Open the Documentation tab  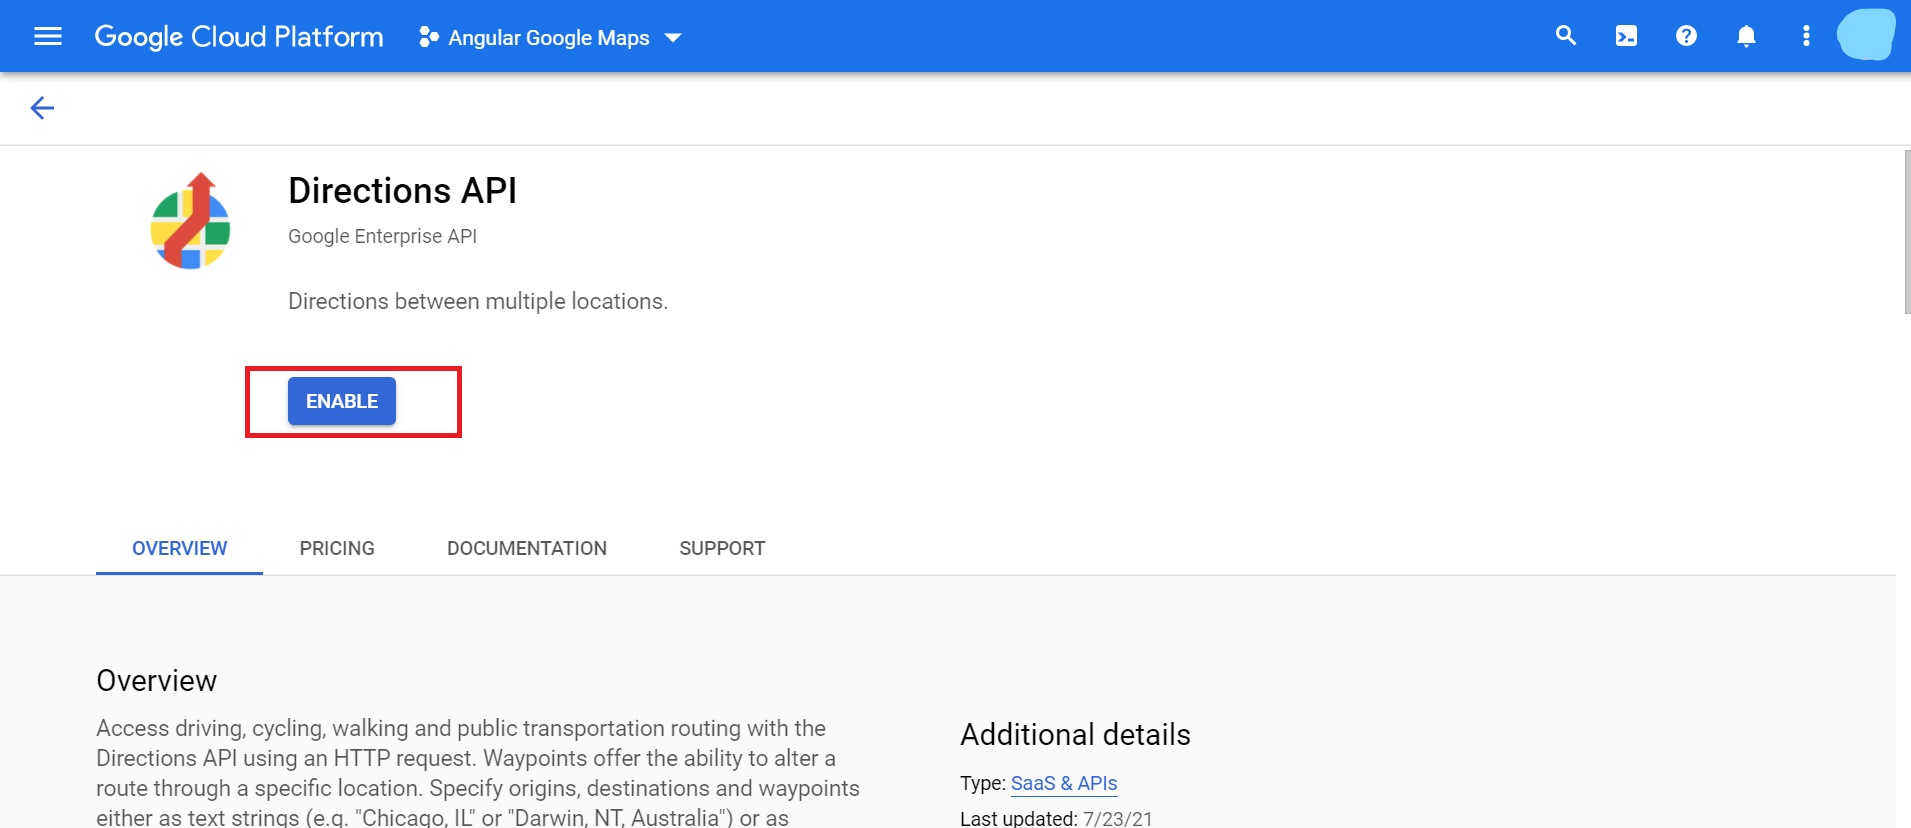(x=527, y=548)
